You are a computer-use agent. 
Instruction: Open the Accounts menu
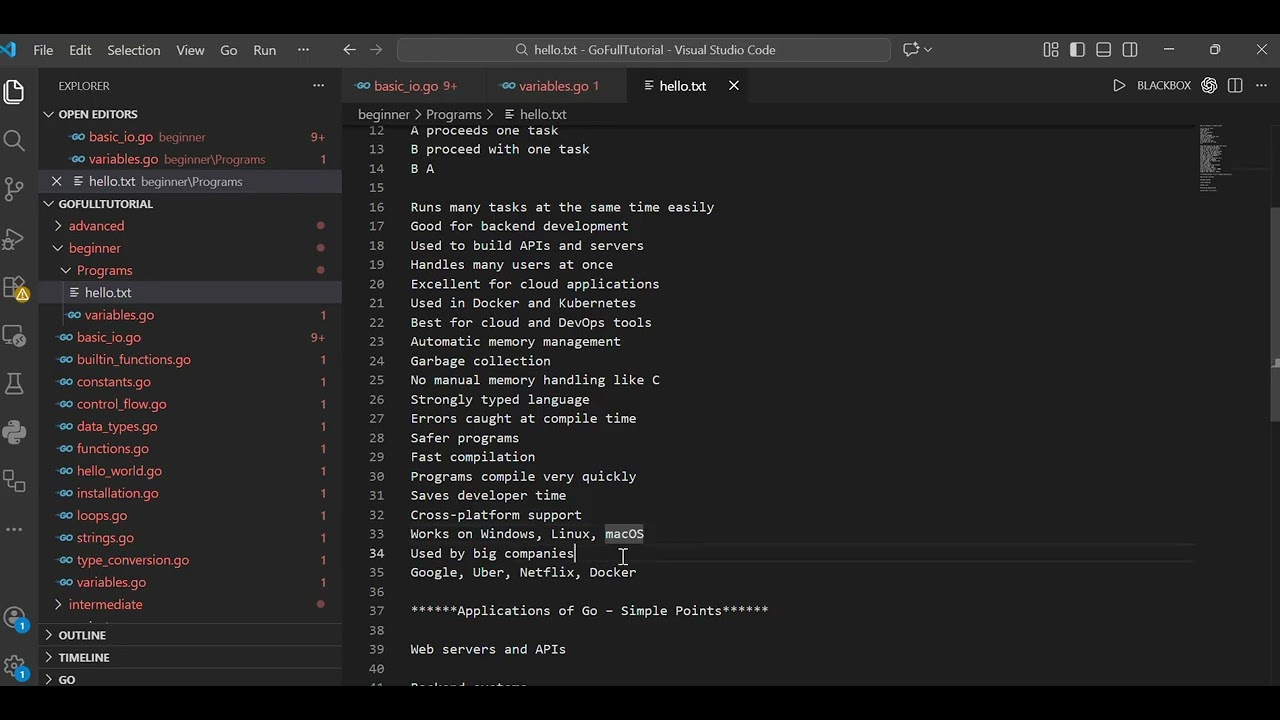(14, 619)
